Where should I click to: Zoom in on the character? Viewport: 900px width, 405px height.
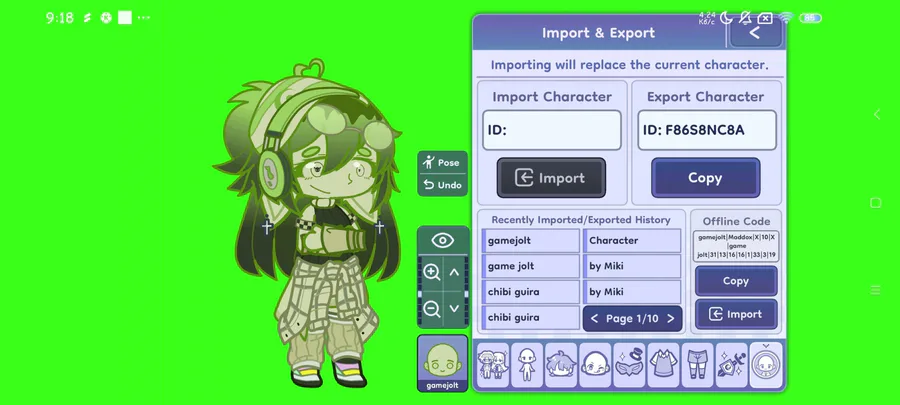coord(432,272)
